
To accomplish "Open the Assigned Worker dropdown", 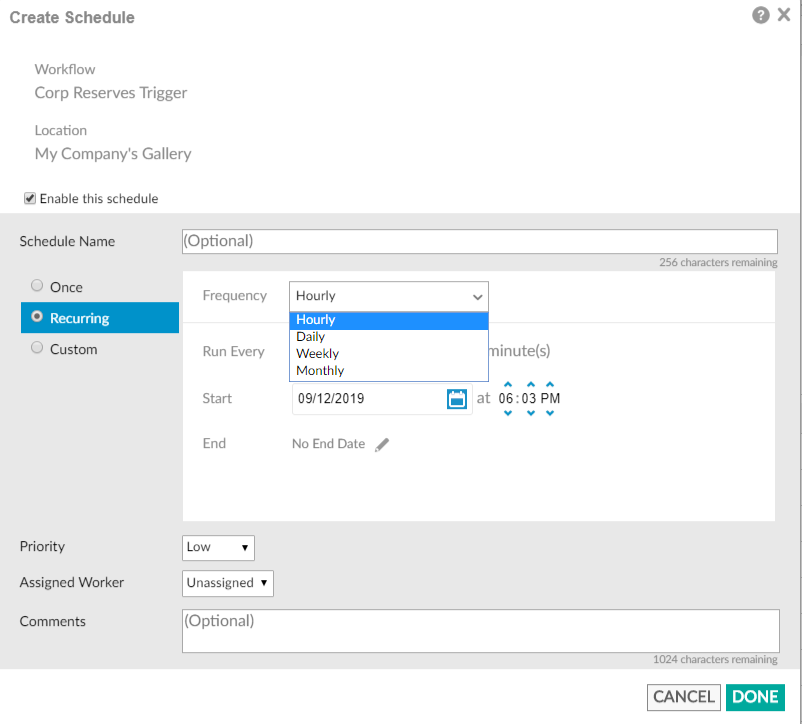I will click(x=228, y=583).
